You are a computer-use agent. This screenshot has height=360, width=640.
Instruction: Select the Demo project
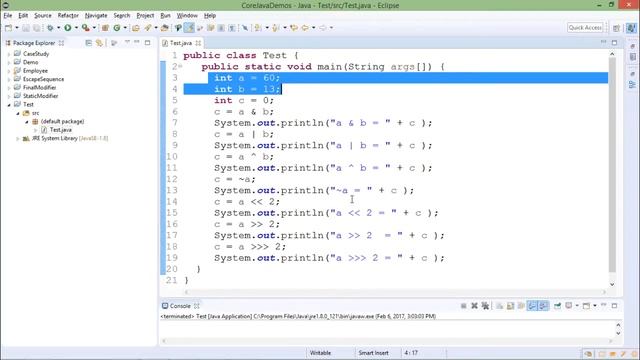click(31, 62)
